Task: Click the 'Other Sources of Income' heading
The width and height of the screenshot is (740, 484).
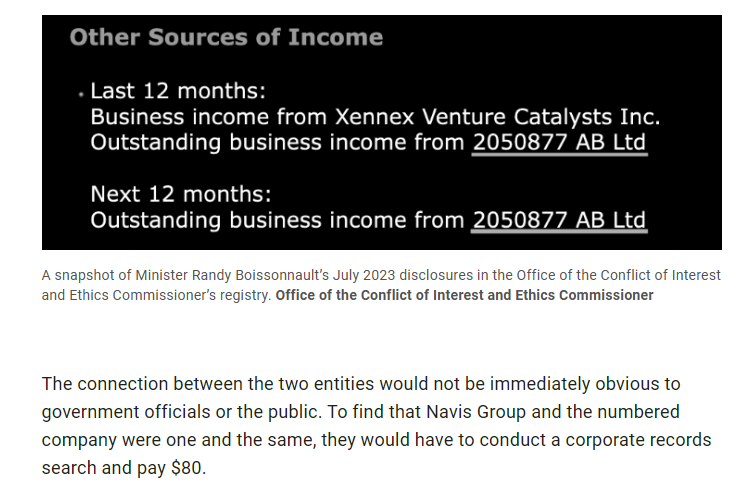Action: click(226, 38)
